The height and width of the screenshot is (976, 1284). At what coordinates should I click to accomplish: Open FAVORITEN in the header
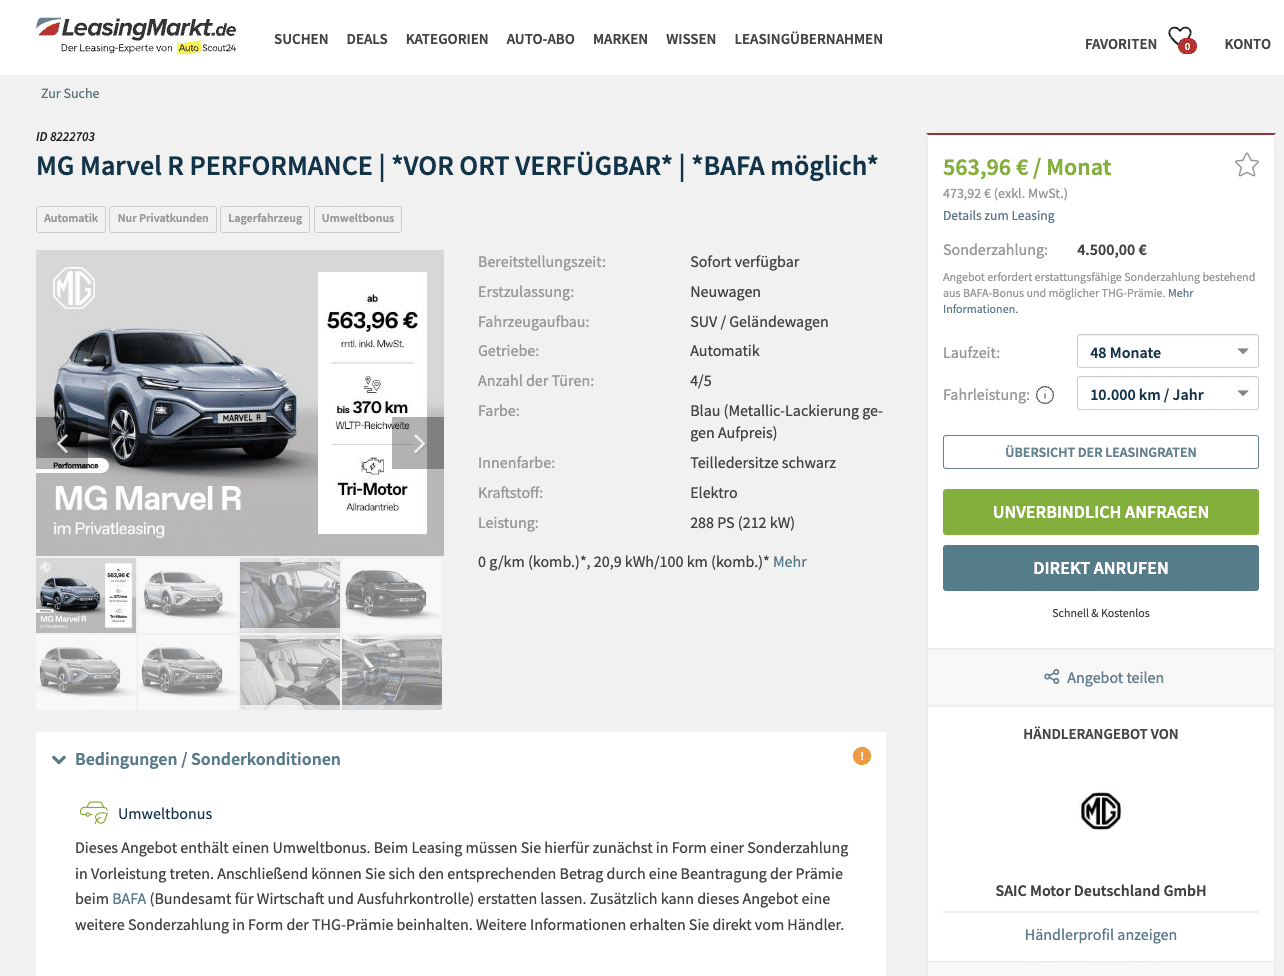point(1120,44)
